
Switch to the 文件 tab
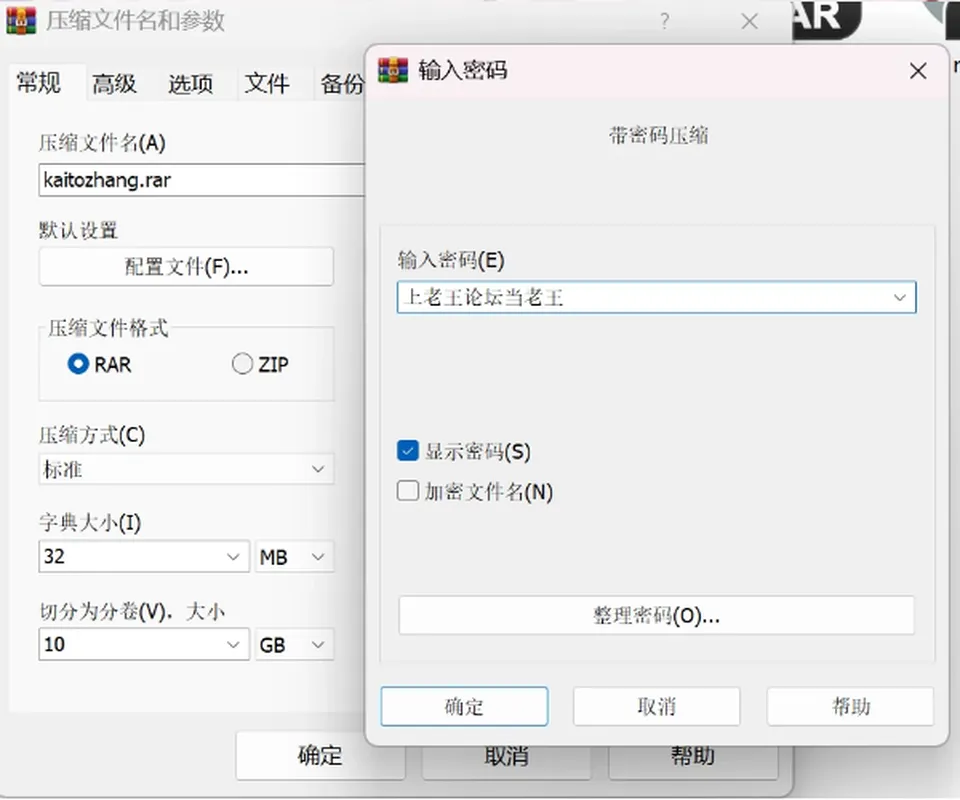pyautogui.click(x=267, y=84)
